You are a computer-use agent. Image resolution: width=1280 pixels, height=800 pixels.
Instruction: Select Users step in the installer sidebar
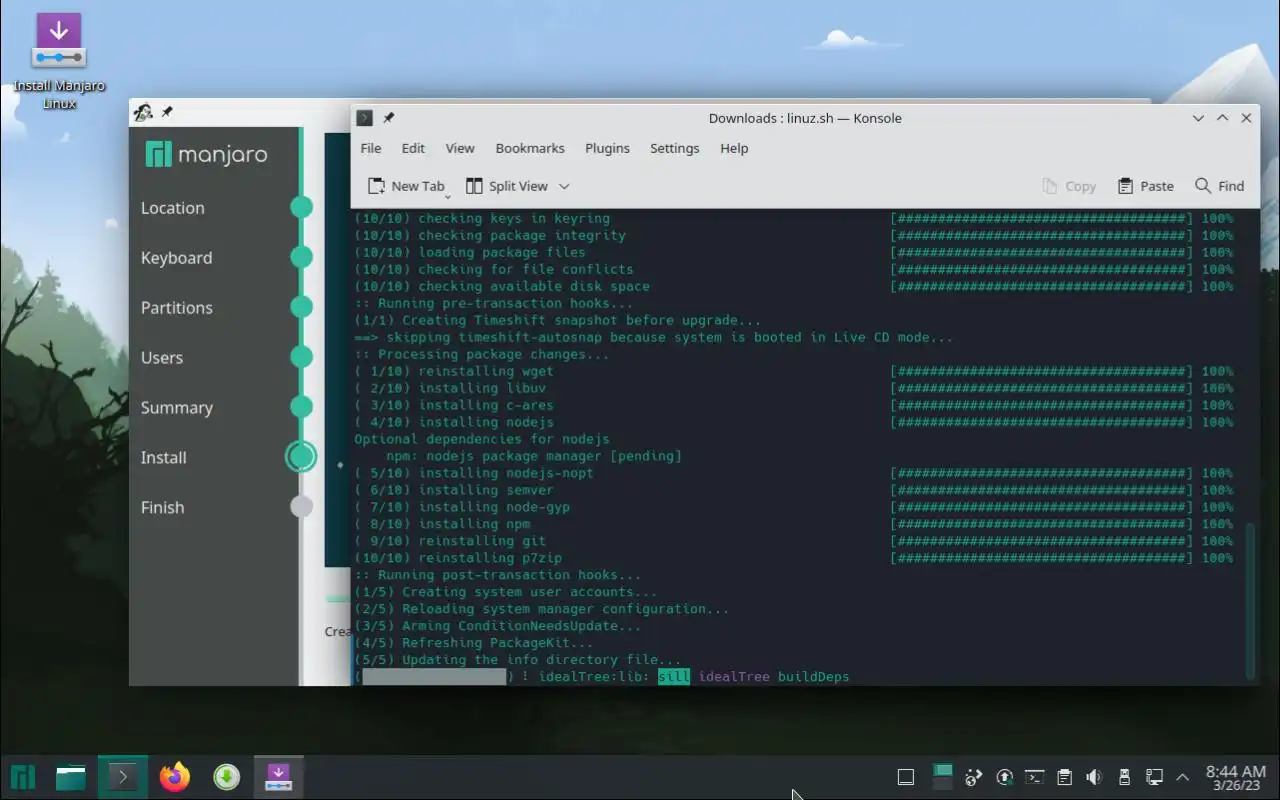[x=162, y=358]
